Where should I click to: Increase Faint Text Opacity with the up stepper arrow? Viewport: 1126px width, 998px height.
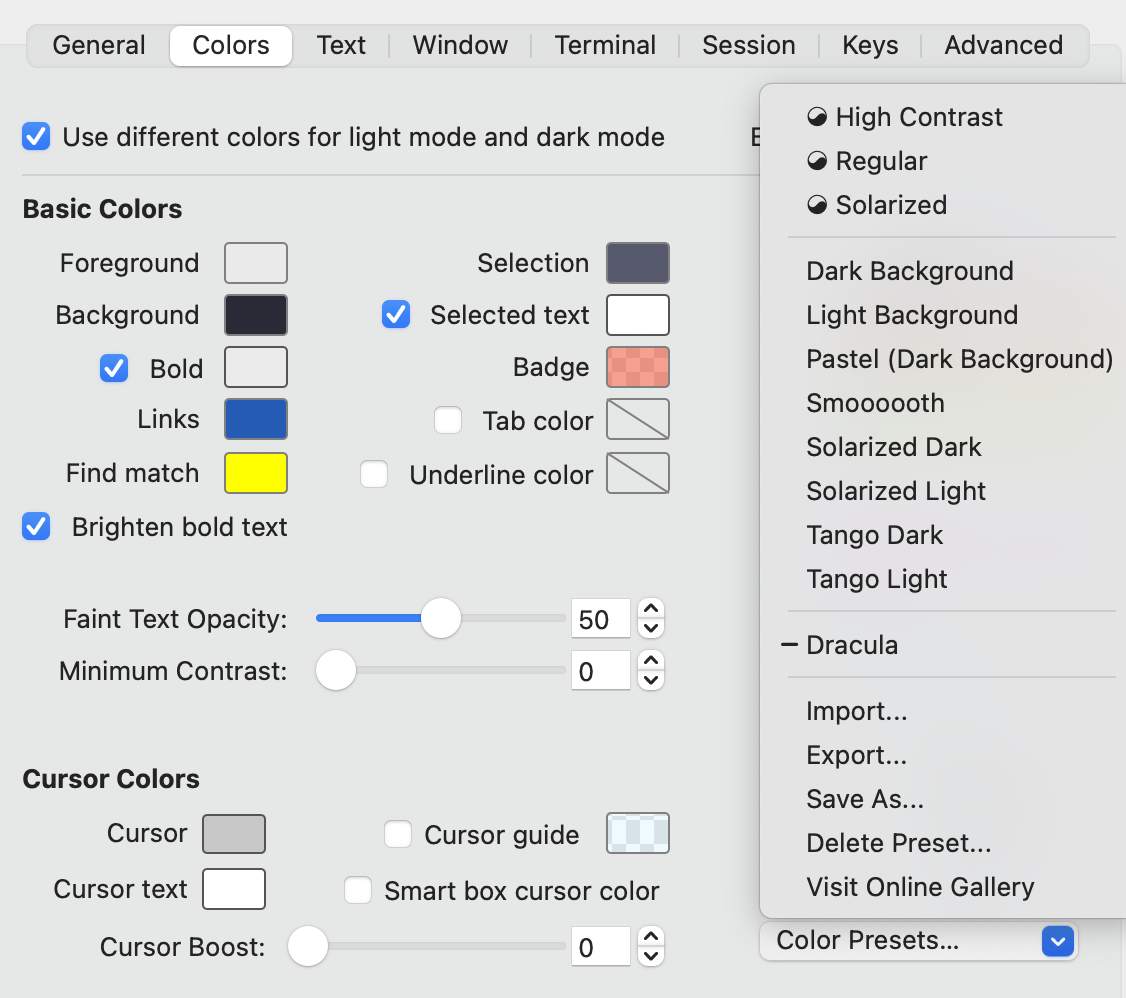pos(651,609)
